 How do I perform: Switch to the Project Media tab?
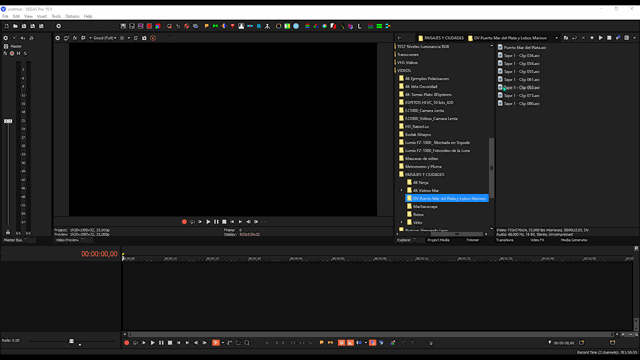pyautogui.click(x=438, y=240)
